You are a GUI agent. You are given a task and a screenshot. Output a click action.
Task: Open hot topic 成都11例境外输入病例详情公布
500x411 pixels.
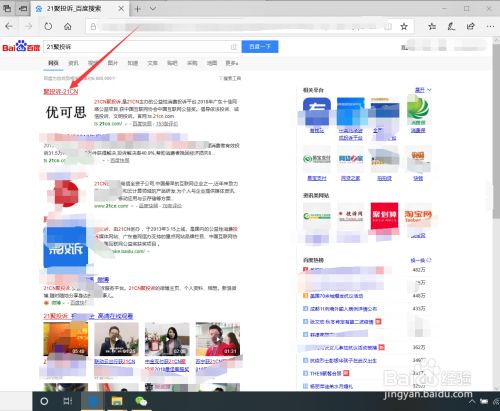343,309
